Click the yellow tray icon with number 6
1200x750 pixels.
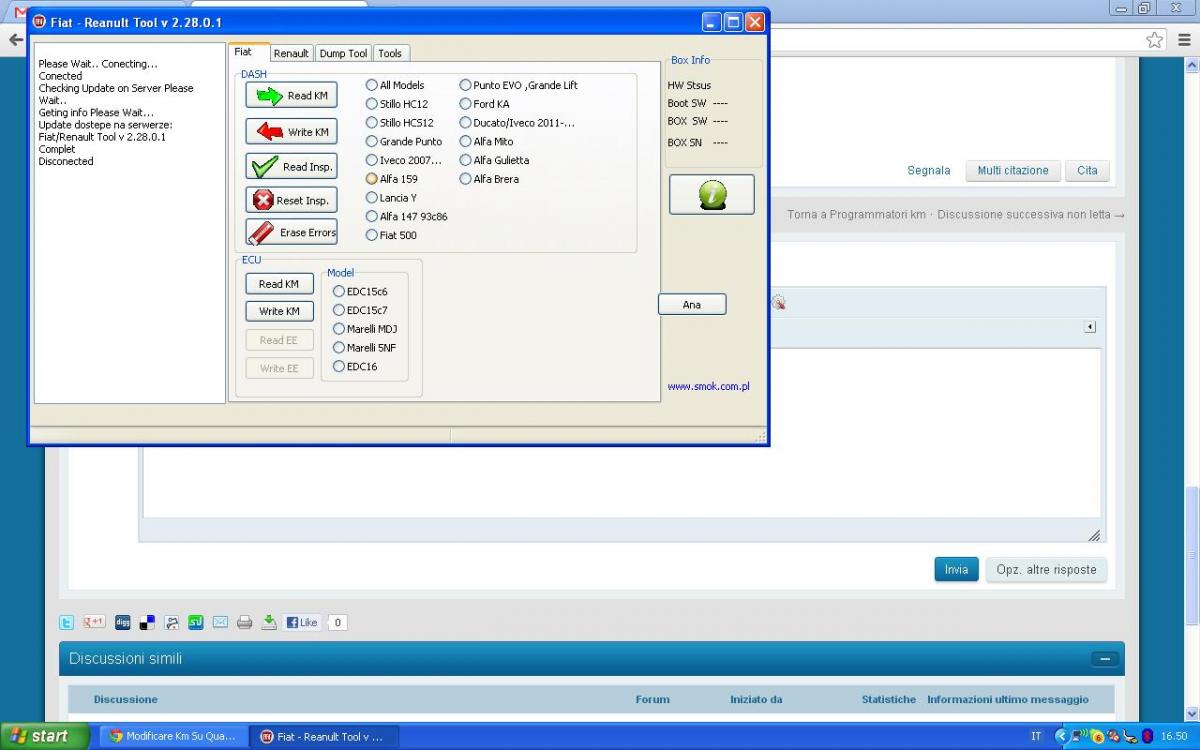(x=1097, y=736)
